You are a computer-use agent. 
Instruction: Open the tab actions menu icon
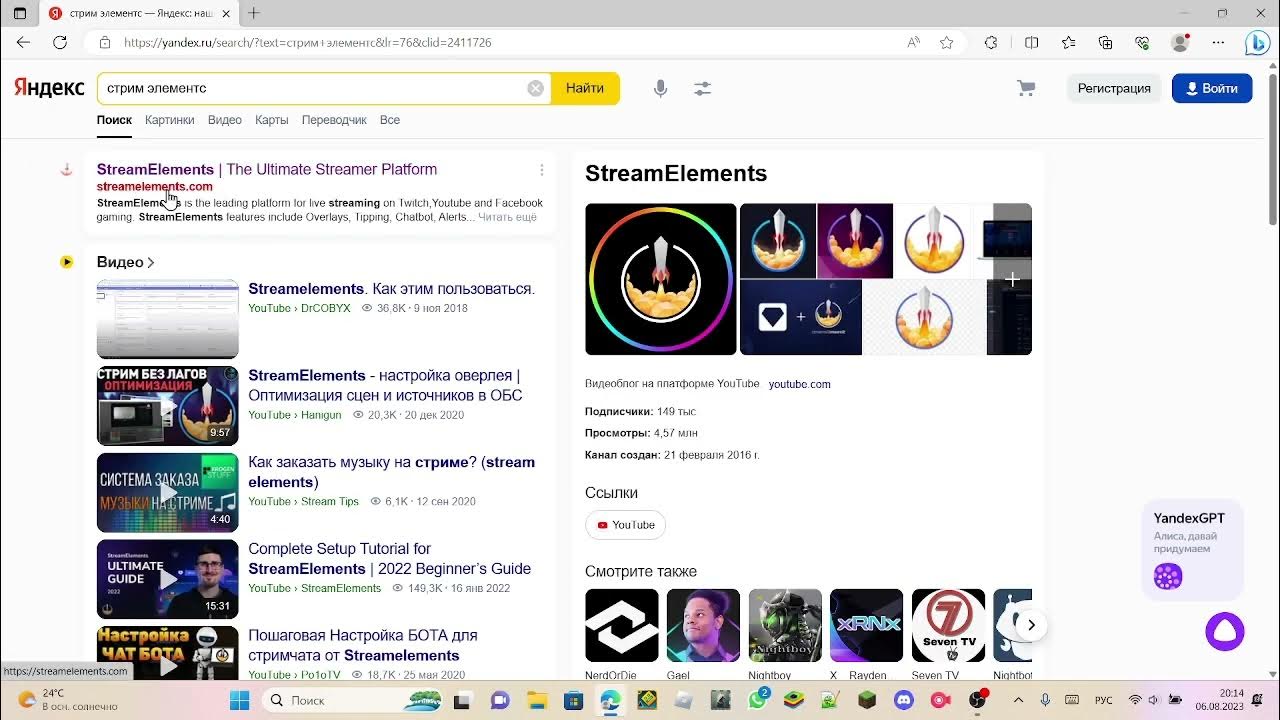point(20,13)
